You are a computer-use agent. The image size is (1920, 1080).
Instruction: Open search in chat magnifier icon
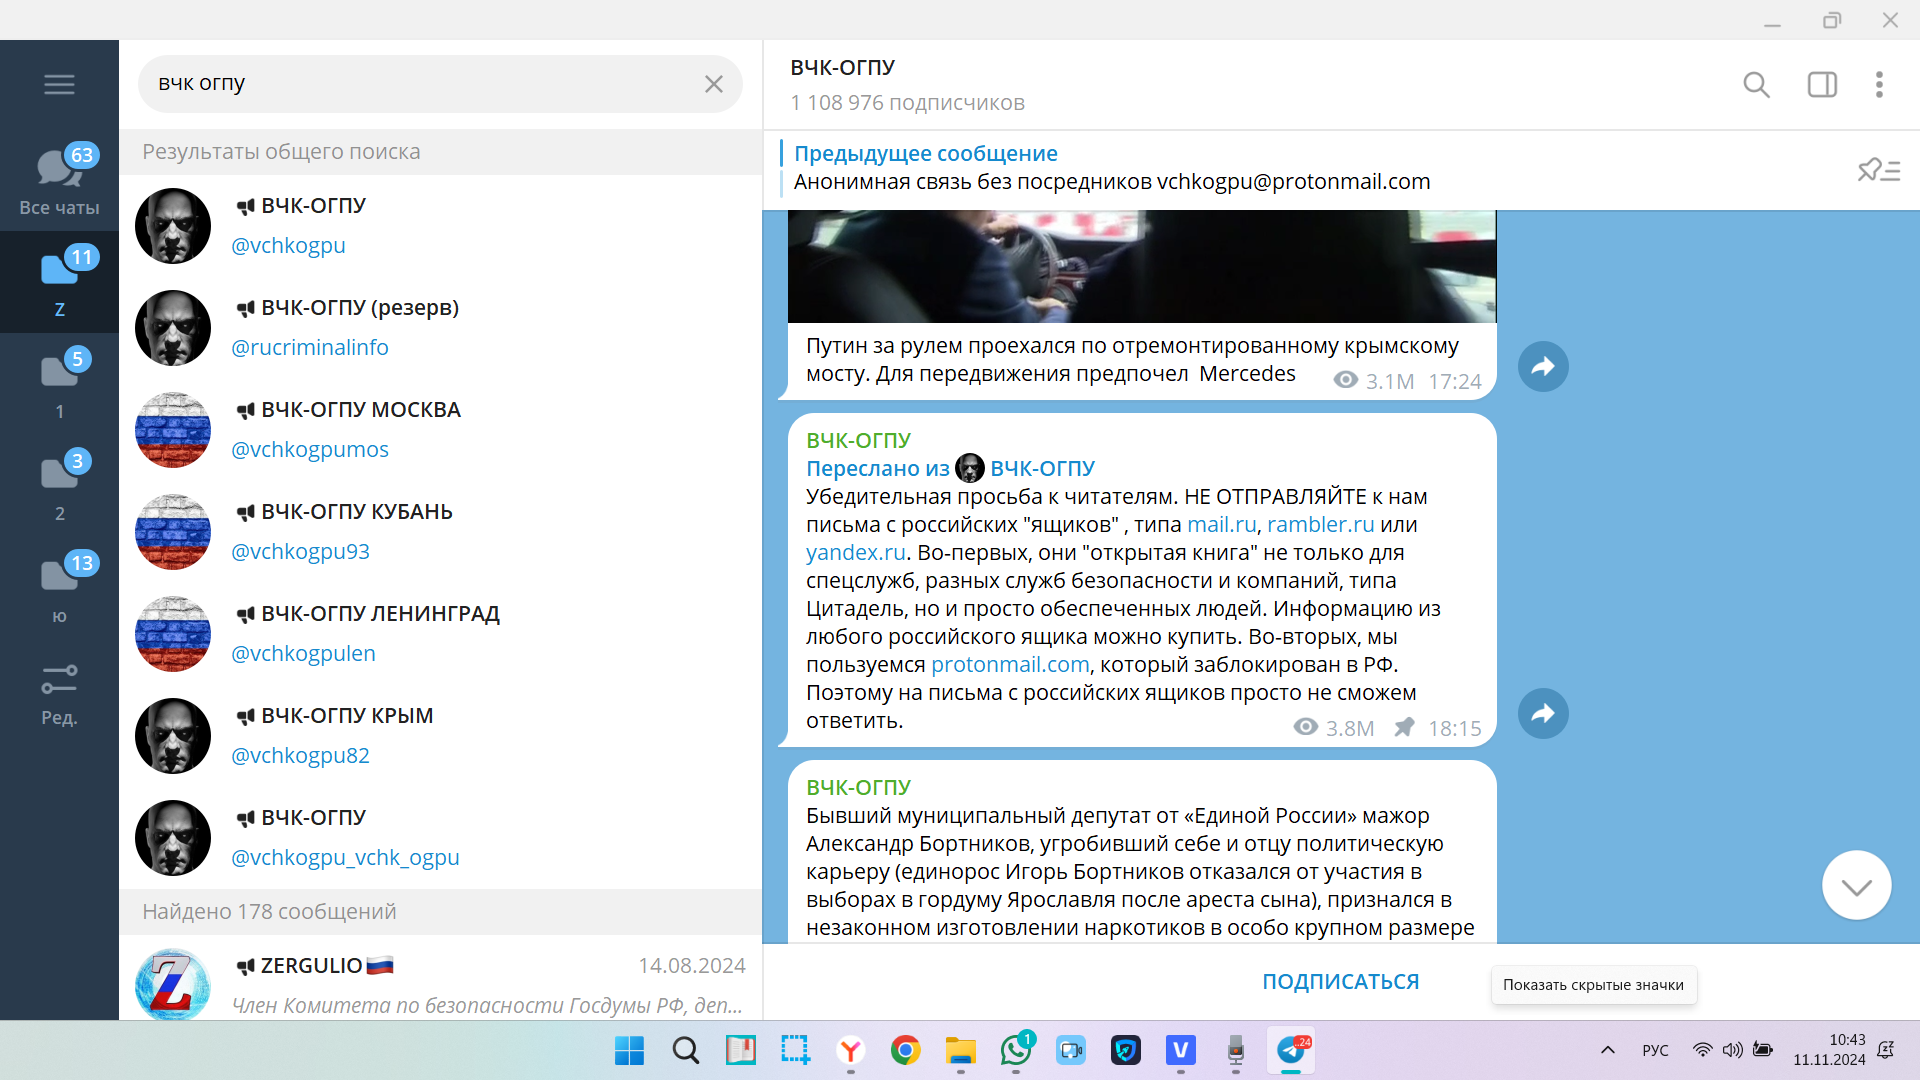click(1756, 85)
